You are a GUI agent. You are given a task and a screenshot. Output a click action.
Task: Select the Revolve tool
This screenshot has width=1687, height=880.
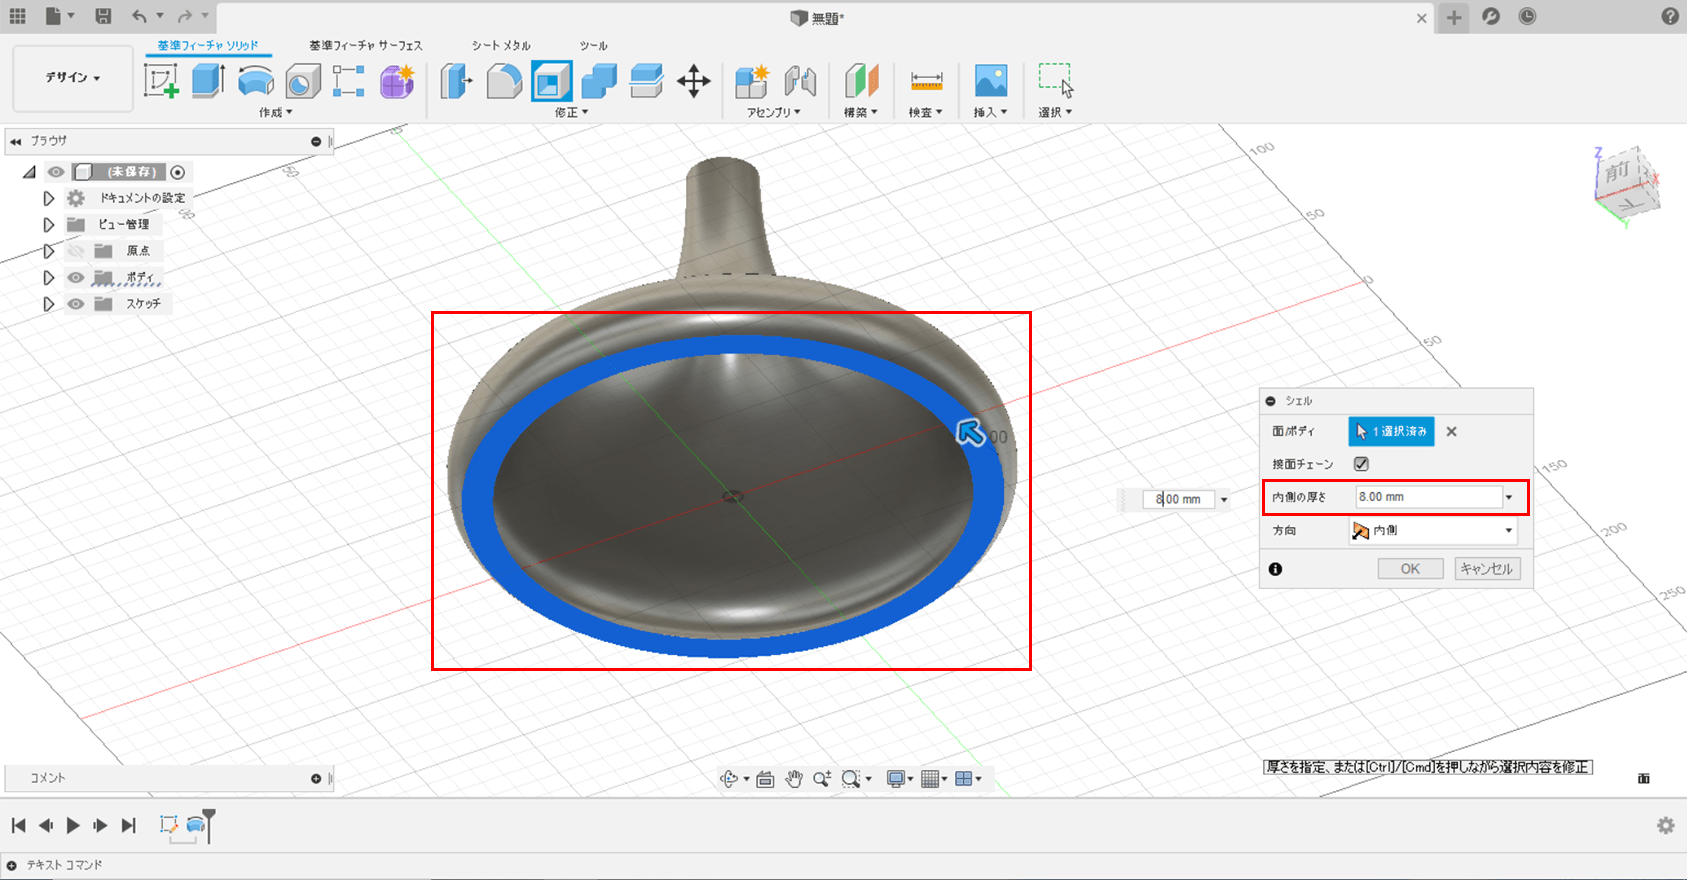(x=256, y=81)
